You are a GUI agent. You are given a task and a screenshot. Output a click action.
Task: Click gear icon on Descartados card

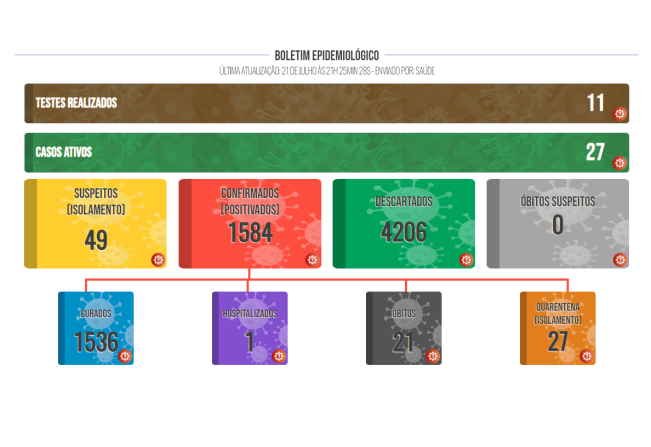(x=466, y=259)
